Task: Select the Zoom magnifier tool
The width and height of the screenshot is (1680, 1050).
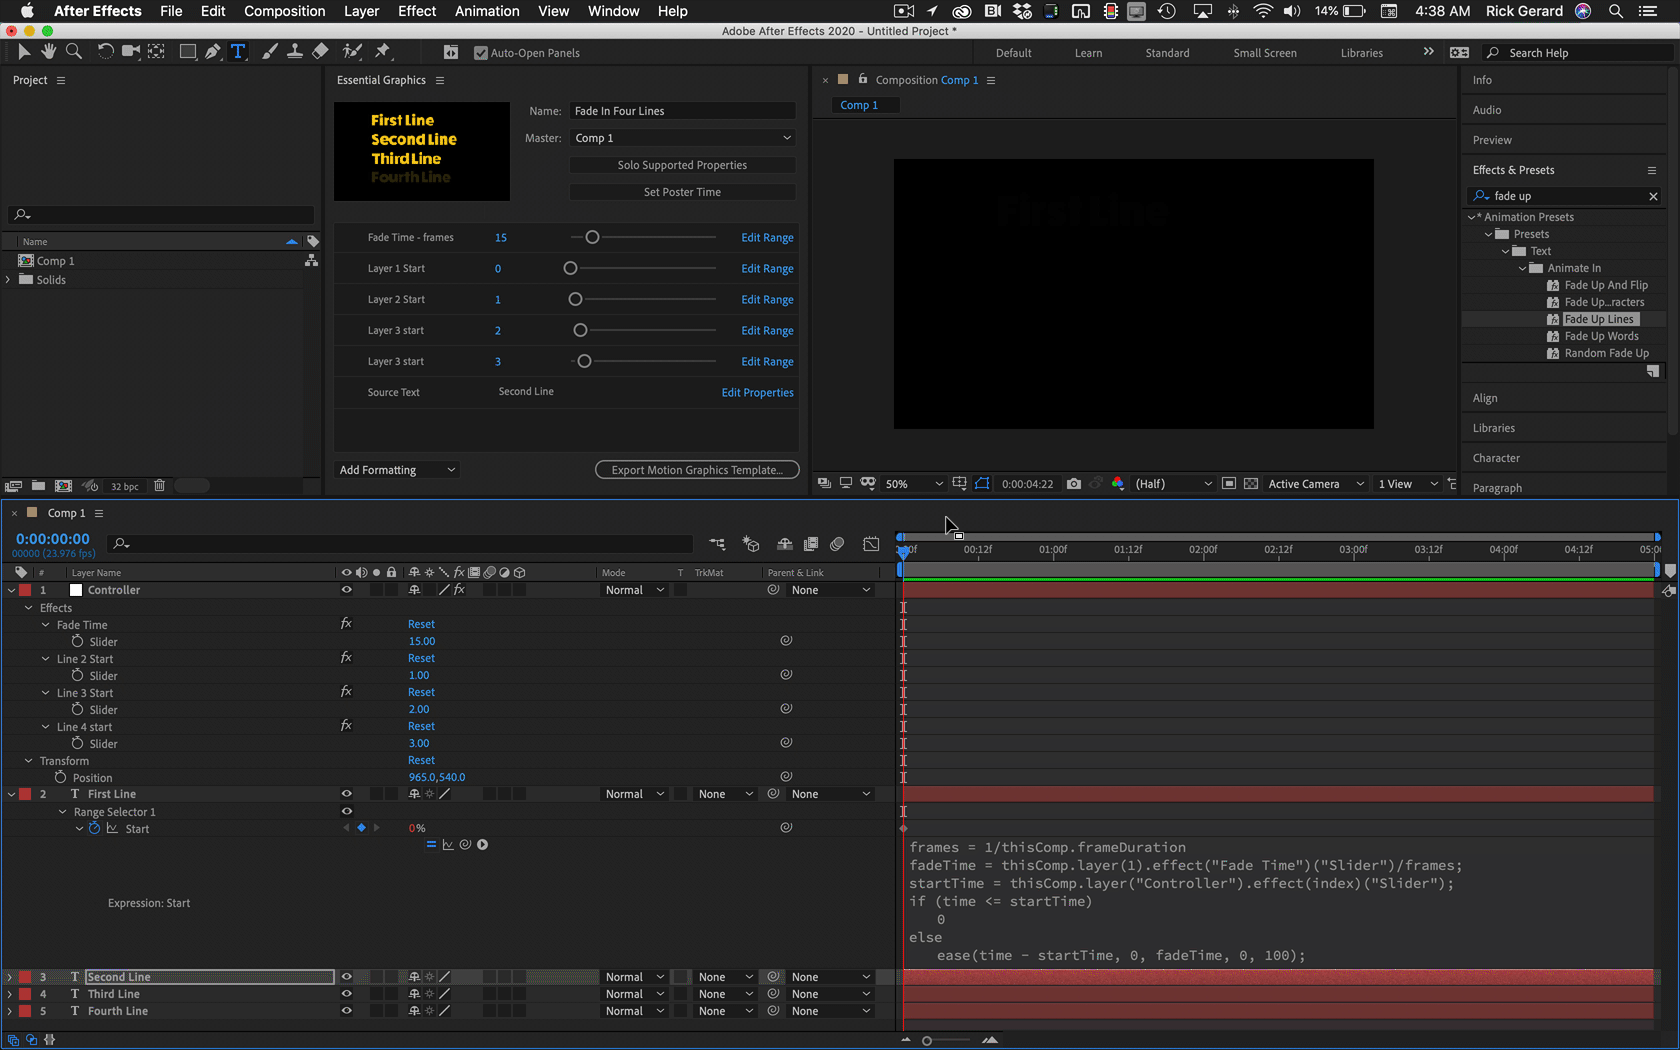Action: tap(73, 52)
